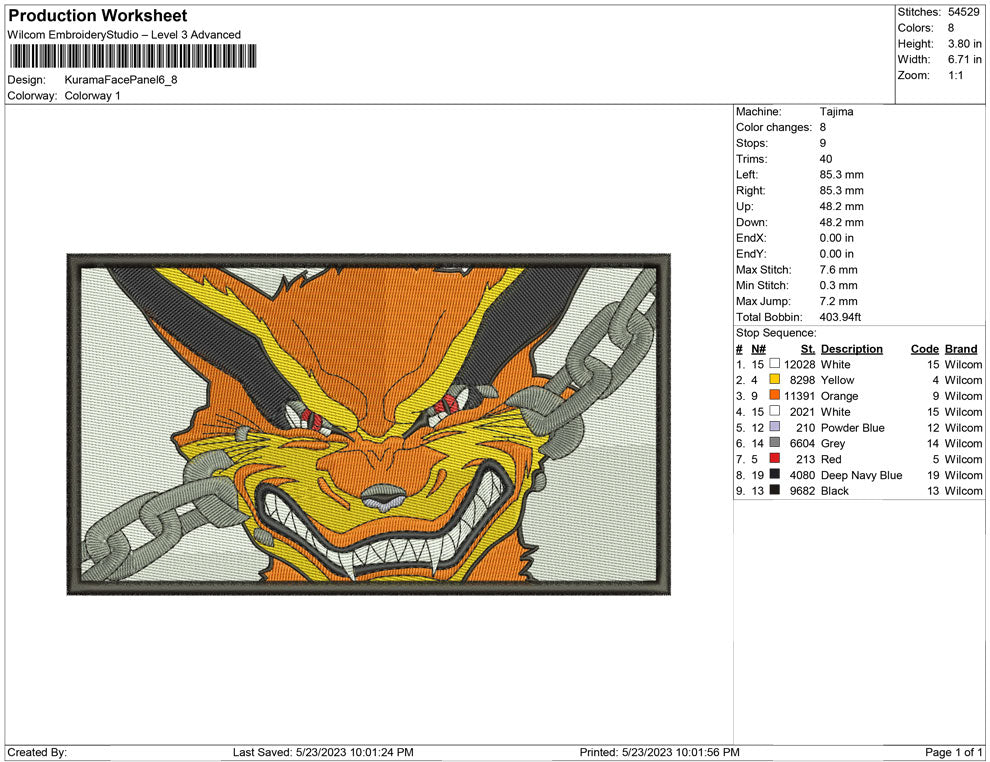Image resolution: width=990 pixels, height=762 pixels.
Task: Click the Deep Navy Blue description text
Action: tap(861, 475)
